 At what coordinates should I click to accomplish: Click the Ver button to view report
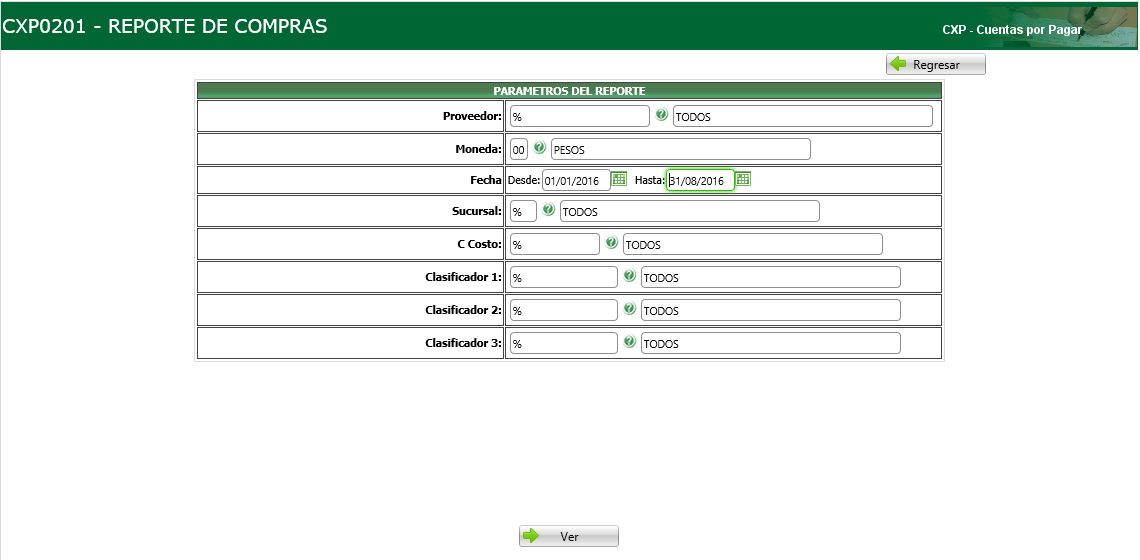[569, 536]
